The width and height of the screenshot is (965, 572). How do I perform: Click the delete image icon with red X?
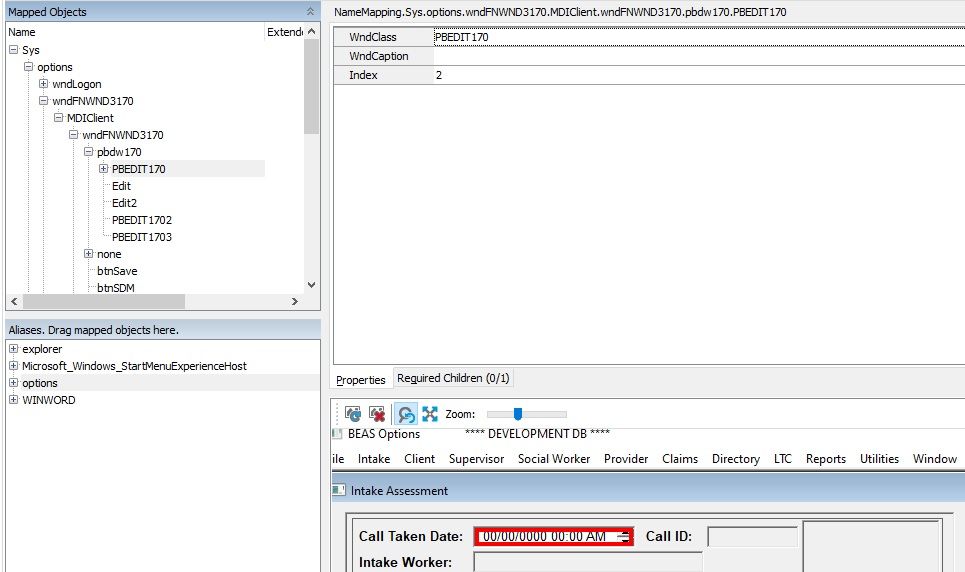377,413
